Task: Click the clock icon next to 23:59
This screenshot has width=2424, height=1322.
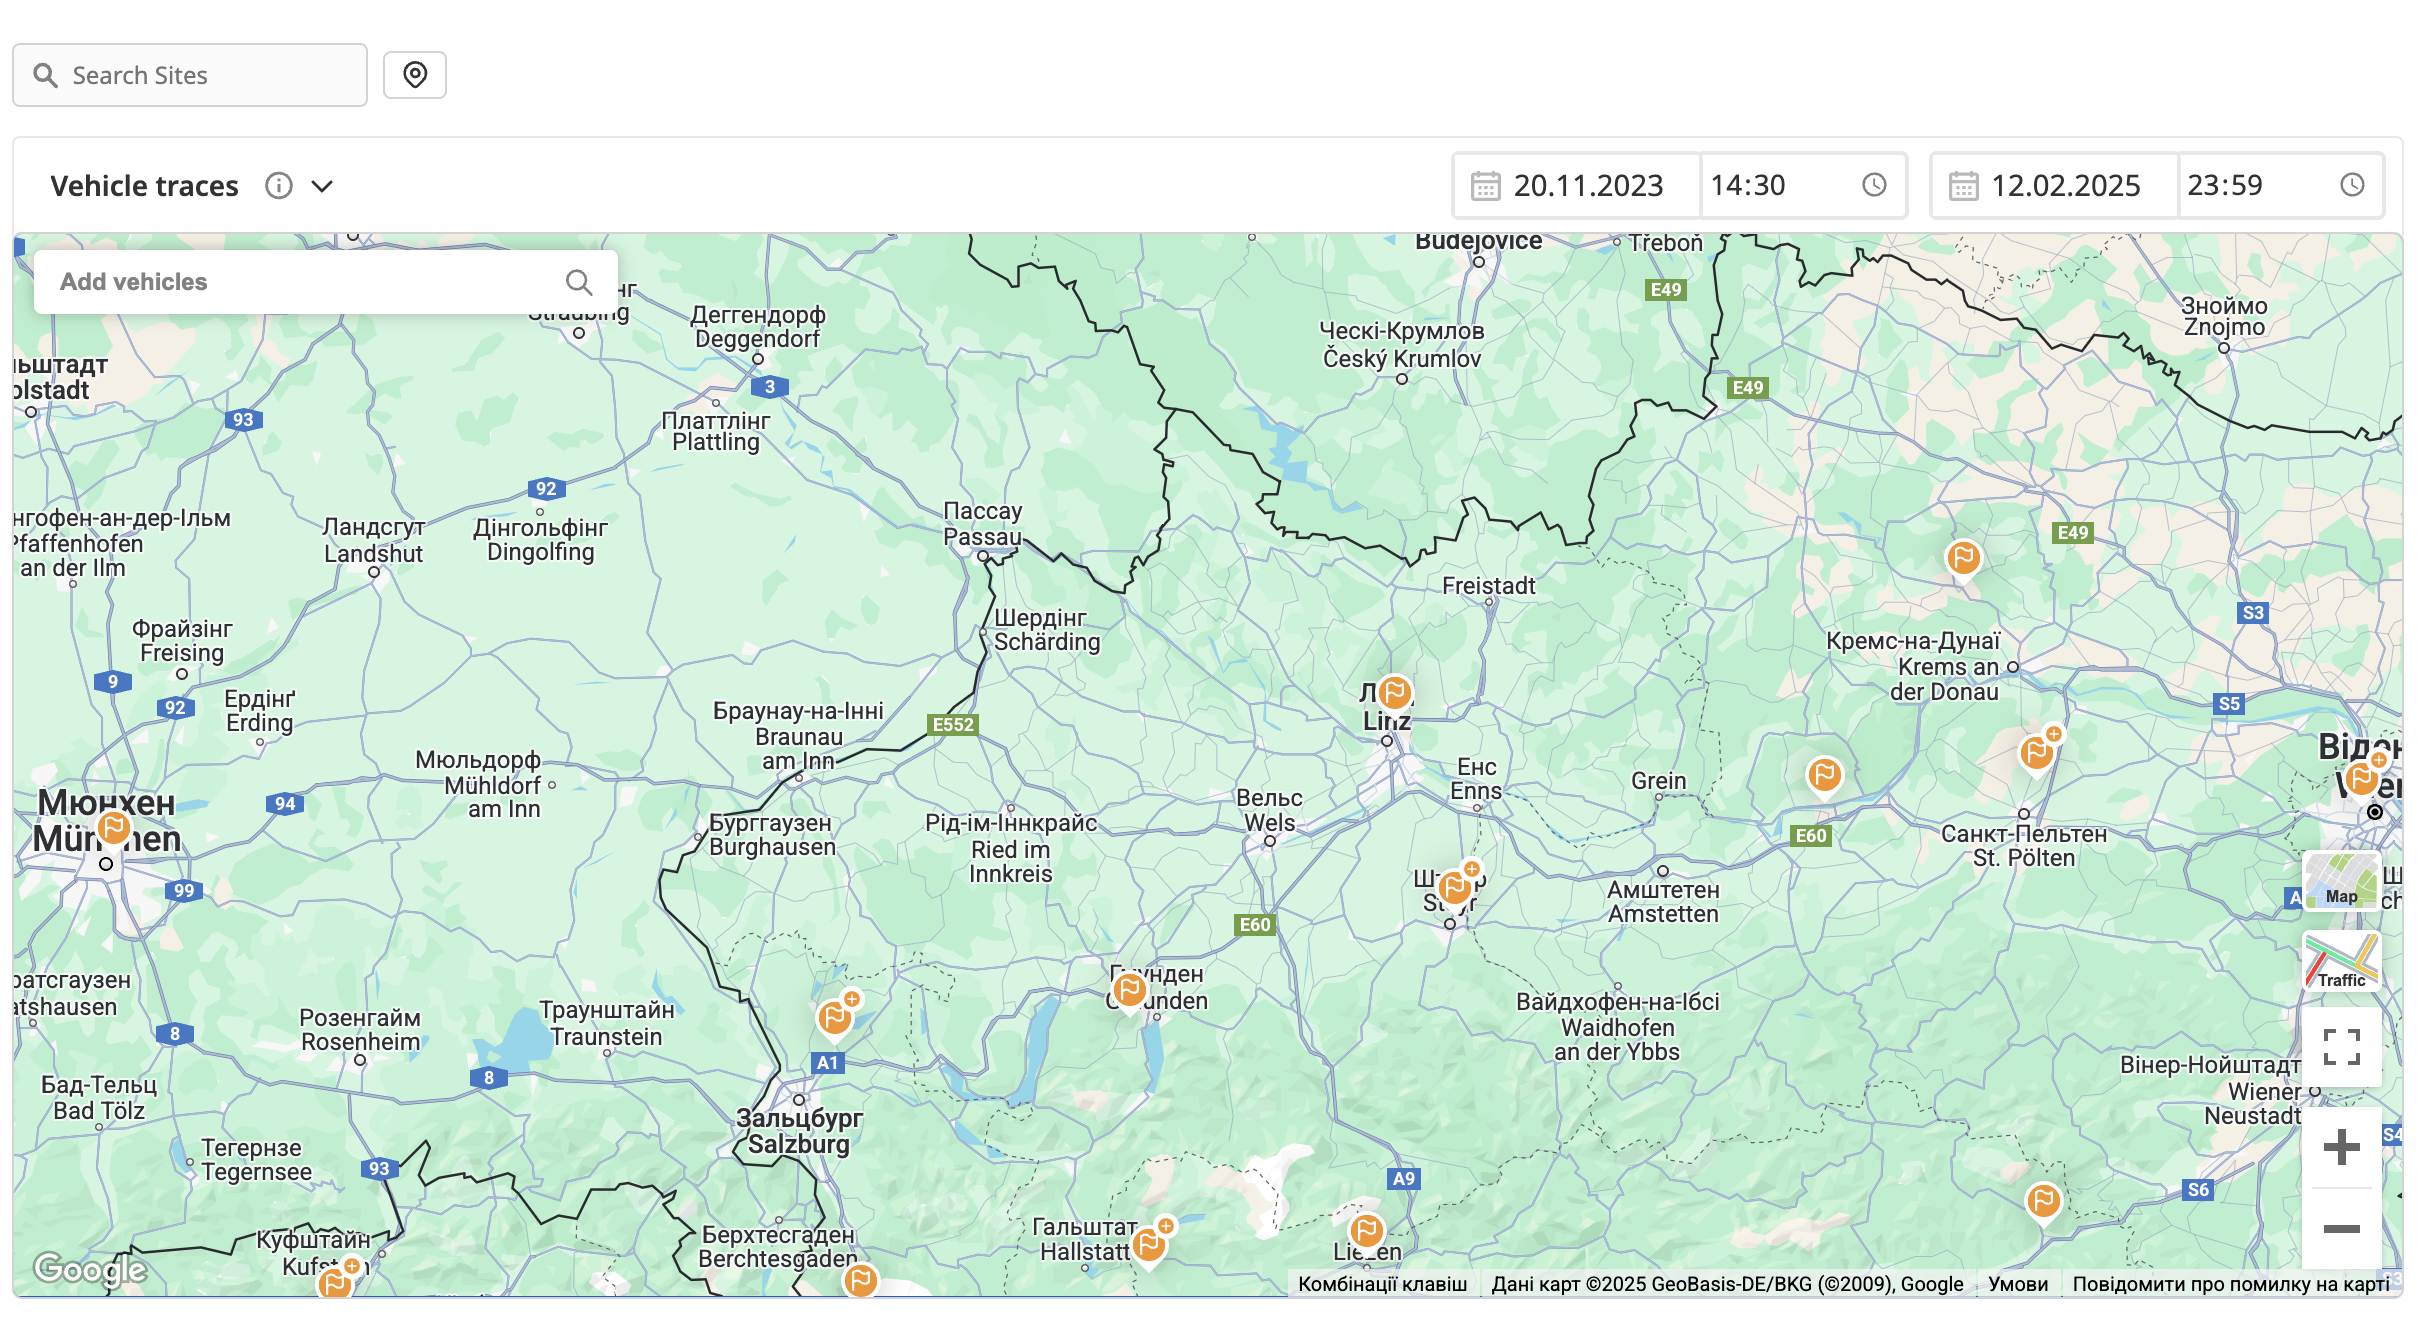Action: coord(2352,185)
